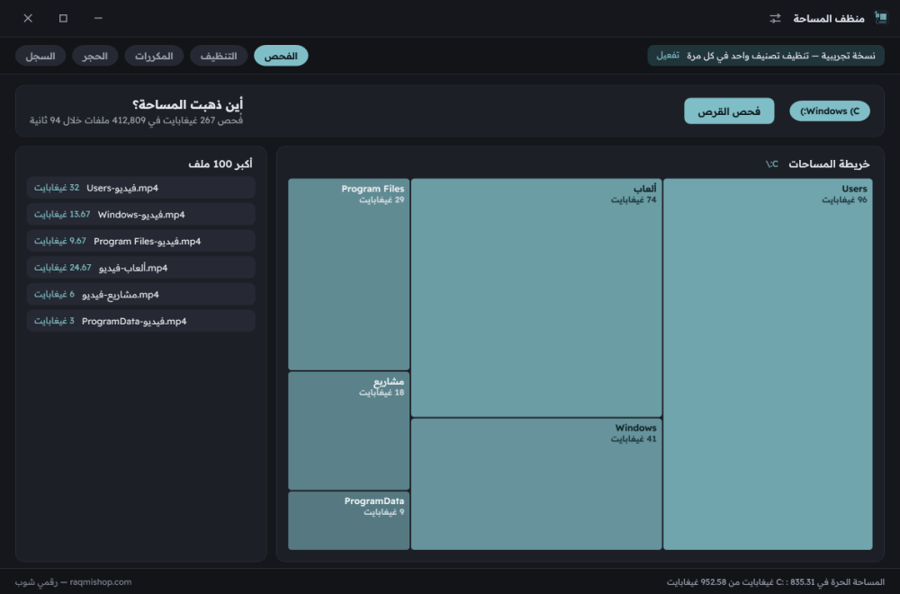900x594 pixels.
Task: Select the ألعاب 74 GB treemap block
Action: coord(536,297)
